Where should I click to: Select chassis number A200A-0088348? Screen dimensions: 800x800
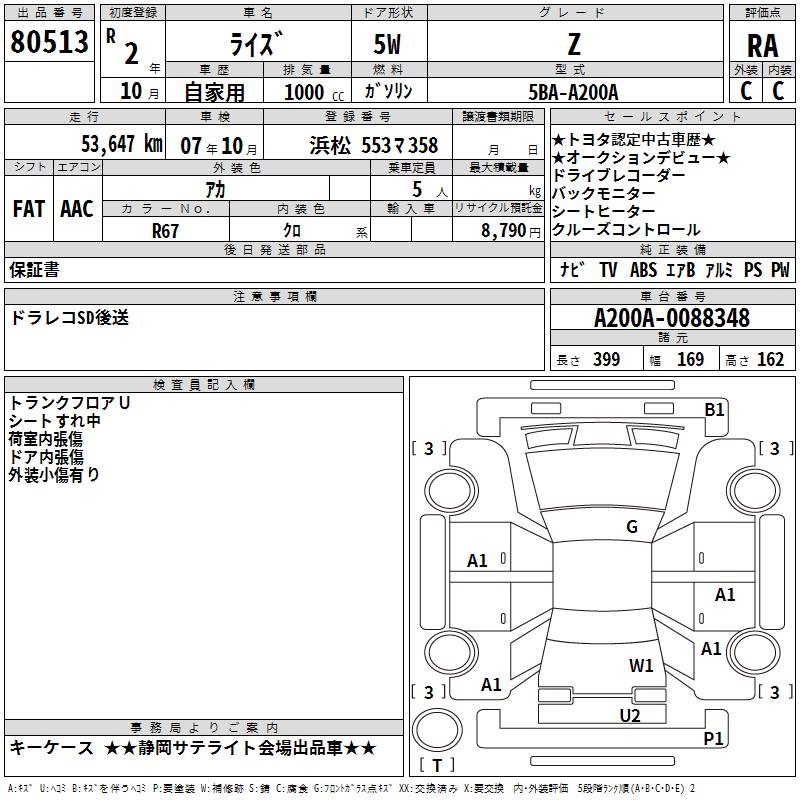point(671,318)
